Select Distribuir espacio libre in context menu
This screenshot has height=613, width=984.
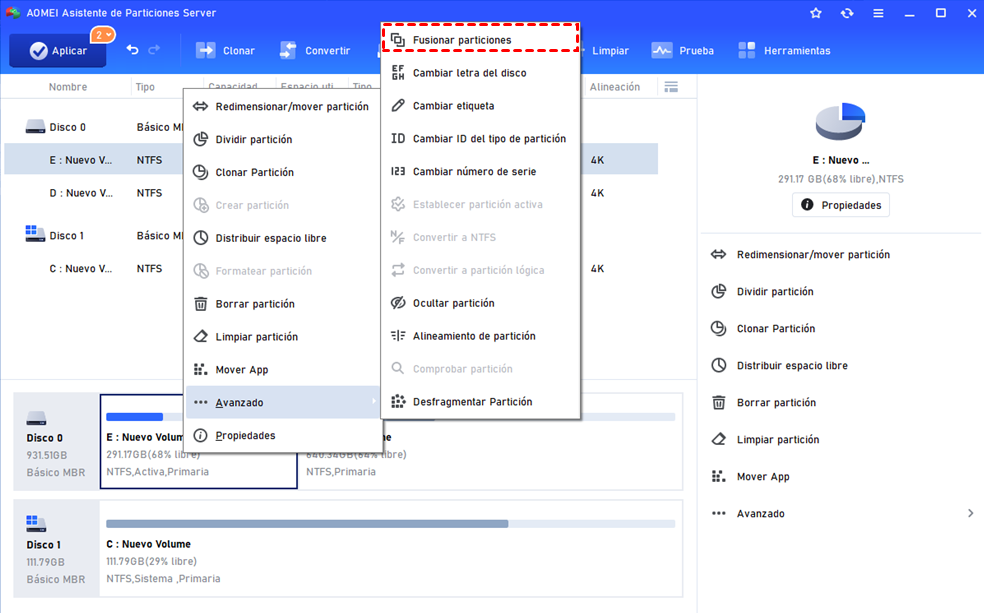pyautogui.click(x=282, y=238)
